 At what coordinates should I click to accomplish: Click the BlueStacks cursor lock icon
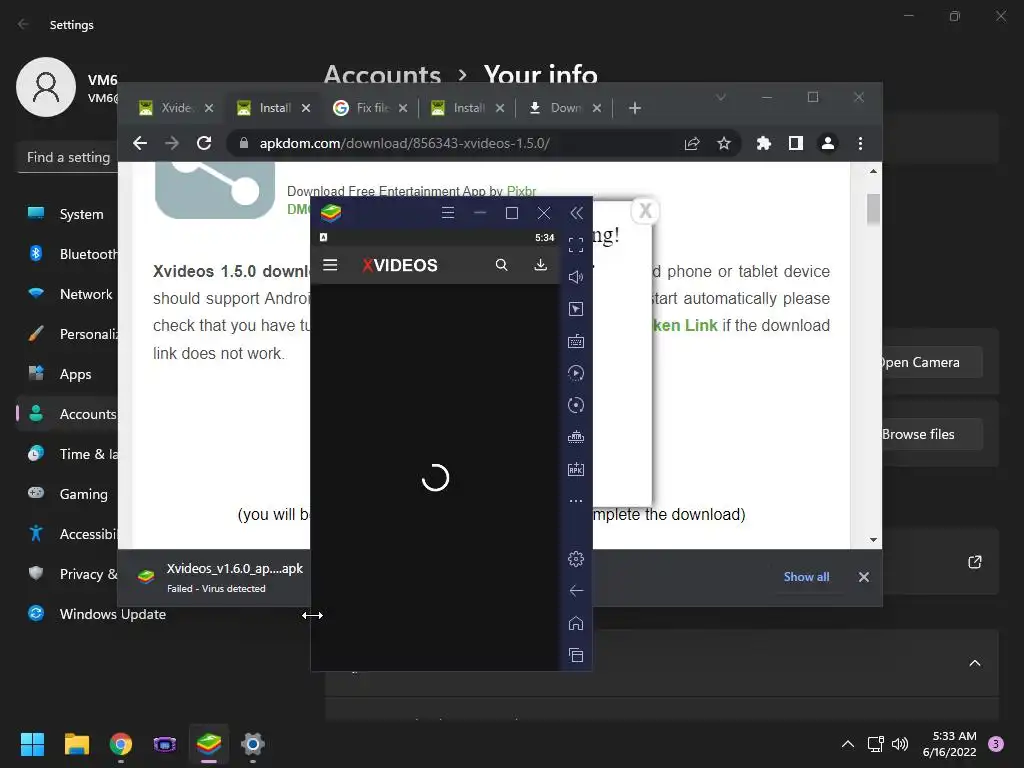pyautogui.click(x=576, y=309)
